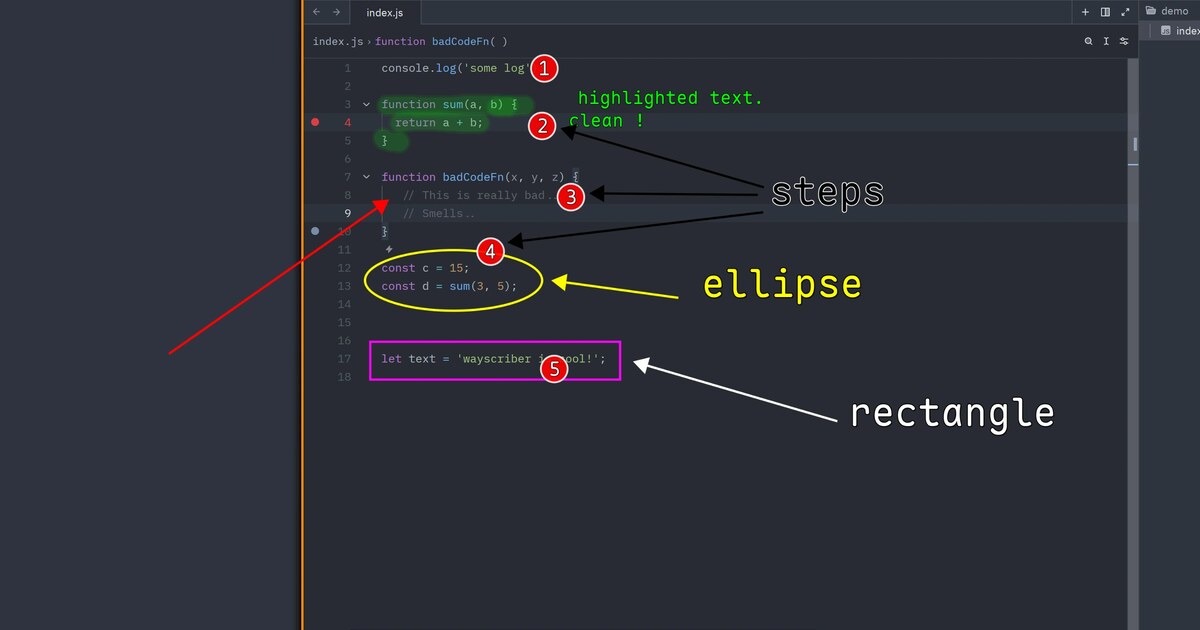Collapse the badCodeFn fold chevron

click(366, 177)
